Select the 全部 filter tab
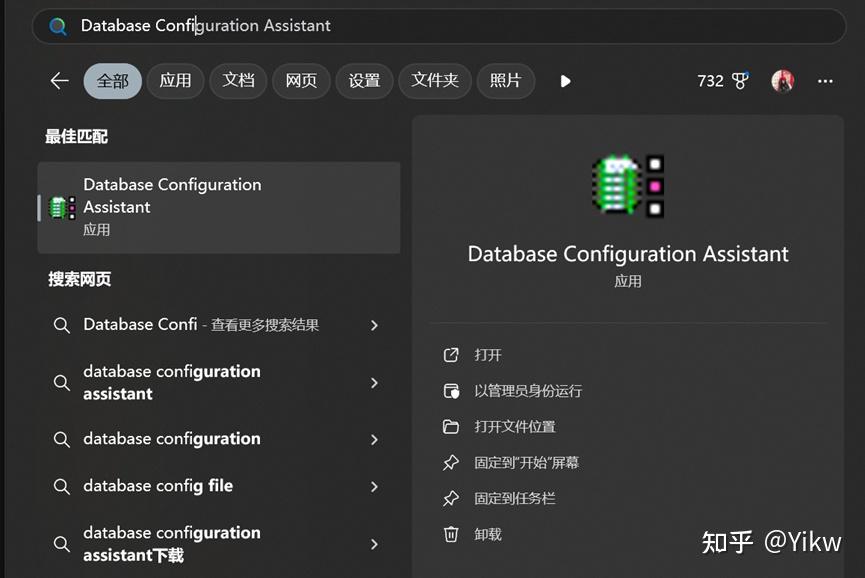Viewport: 865px width, 578px height. pos(113,81)
